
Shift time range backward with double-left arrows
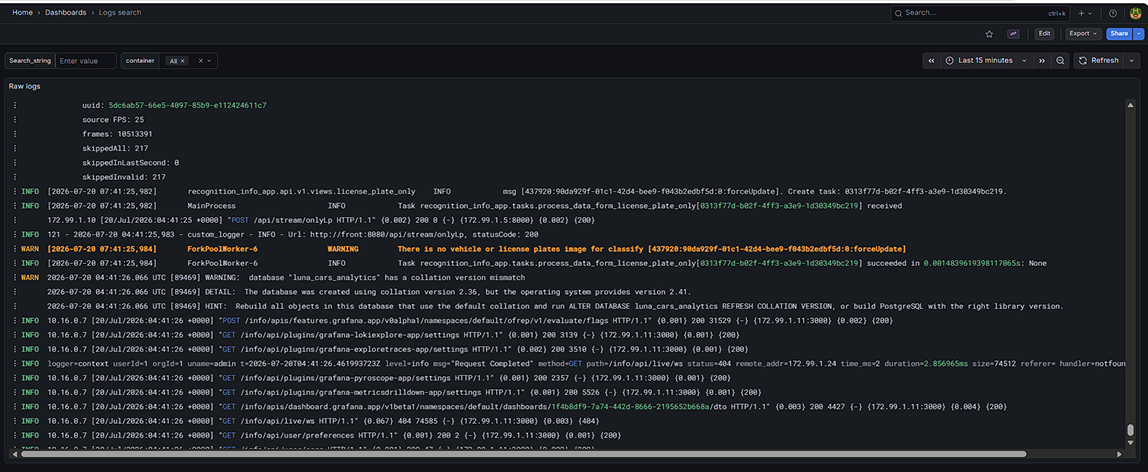pyautogui.click(x=931, y=61)
